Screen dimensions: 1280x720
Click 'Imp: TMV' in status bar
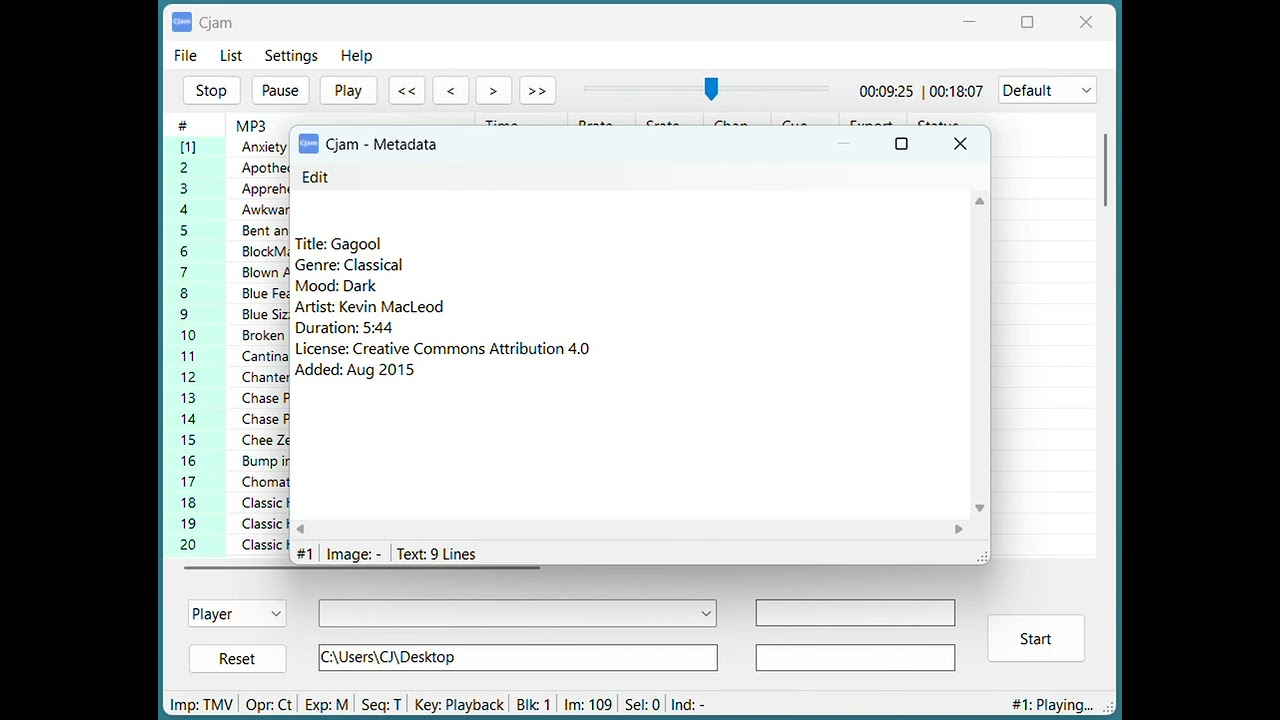[x=202, y=705]
